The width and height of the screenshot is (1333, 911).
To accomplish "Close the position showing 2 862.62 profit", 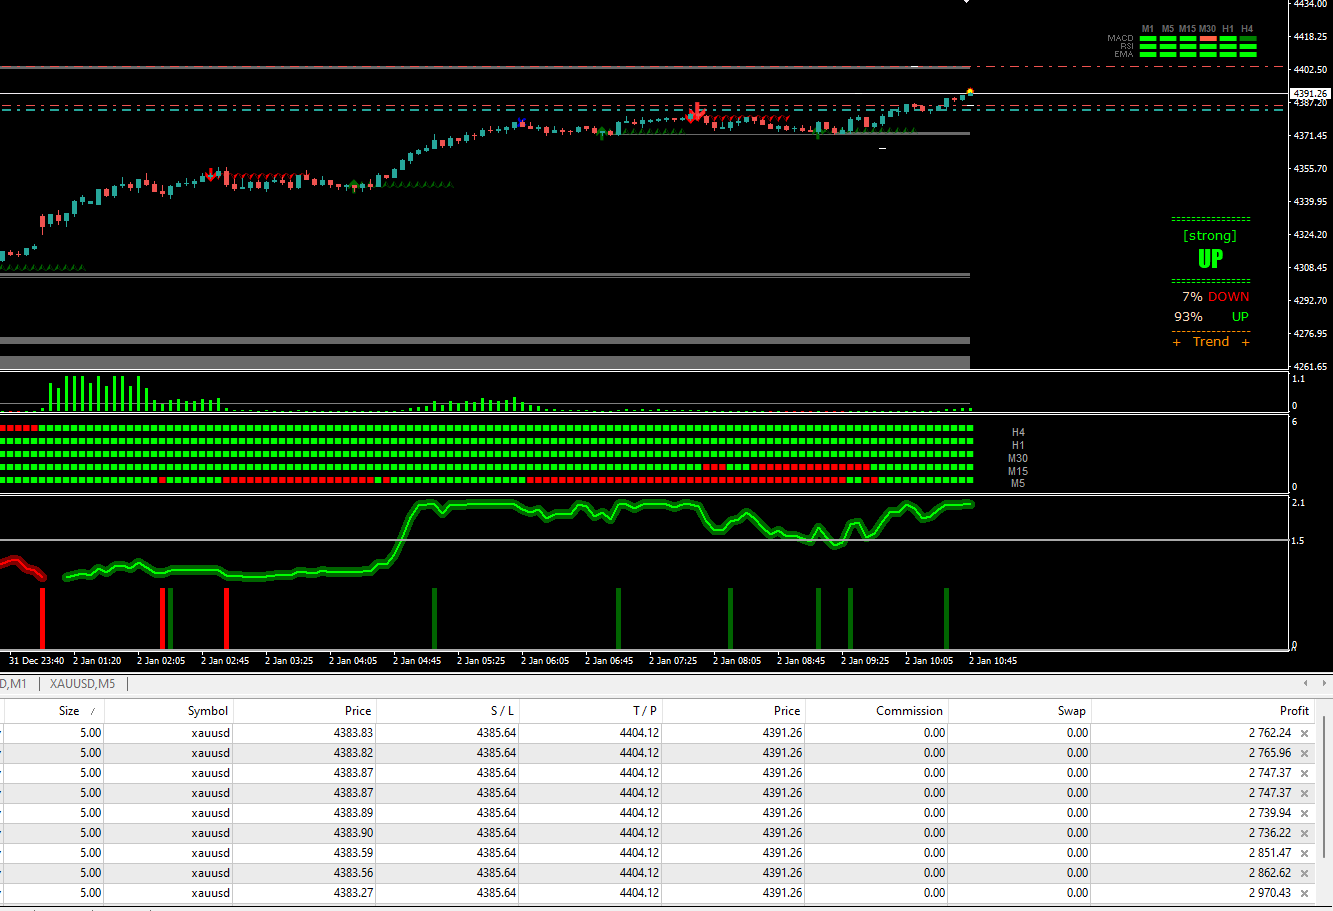I will 1304,873.
